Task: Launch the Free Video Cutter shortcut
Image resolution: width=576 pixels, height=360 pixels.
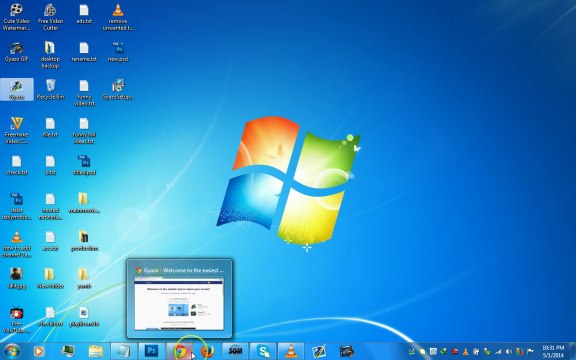Action: (50, 17)
